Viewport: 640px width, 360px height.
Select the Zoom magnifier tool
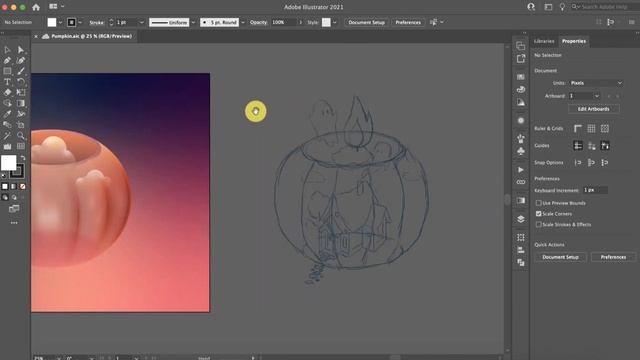(x=20, y=136)
